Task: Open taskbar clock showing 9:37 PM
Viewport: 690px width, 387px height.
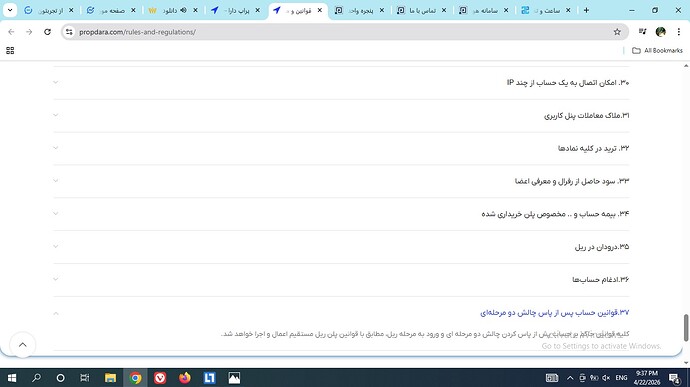Action: pyautogui.click(x=647, y=378)
